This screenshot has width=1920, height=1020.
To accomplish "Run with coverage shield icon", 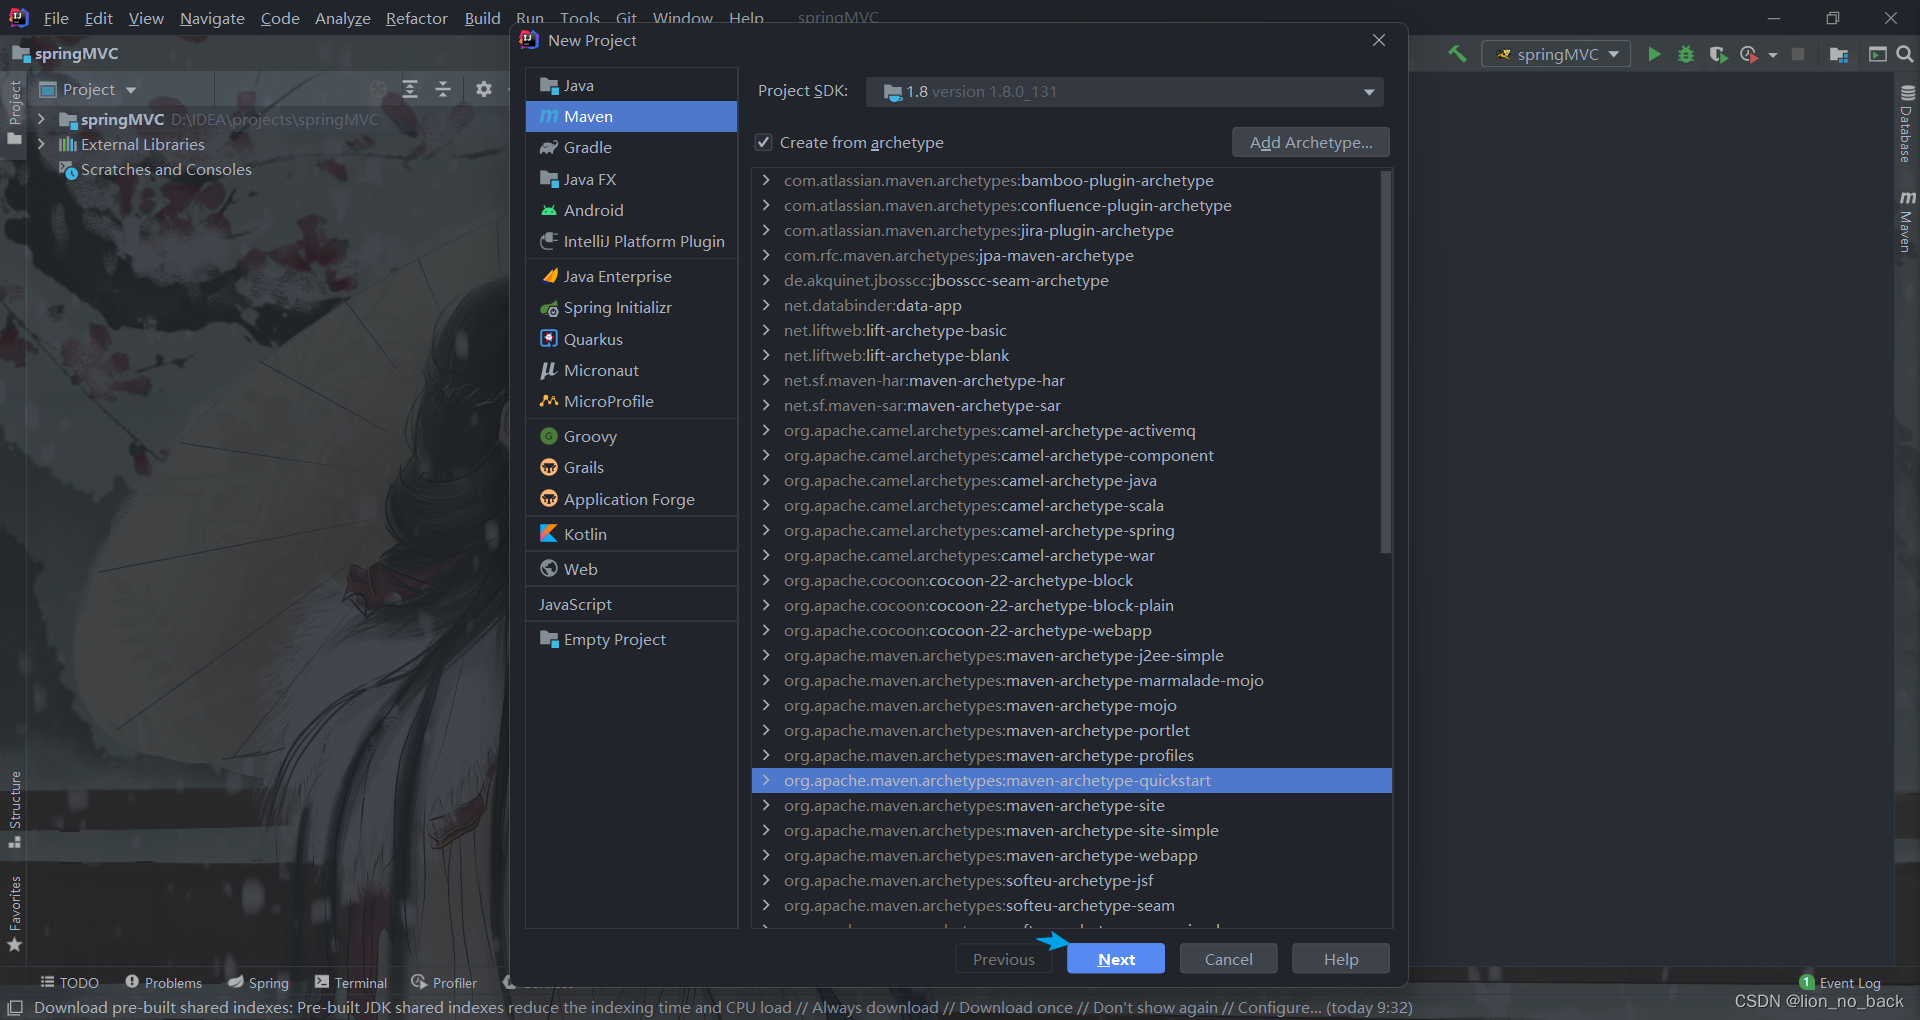I will click(x=1718, y=54).
